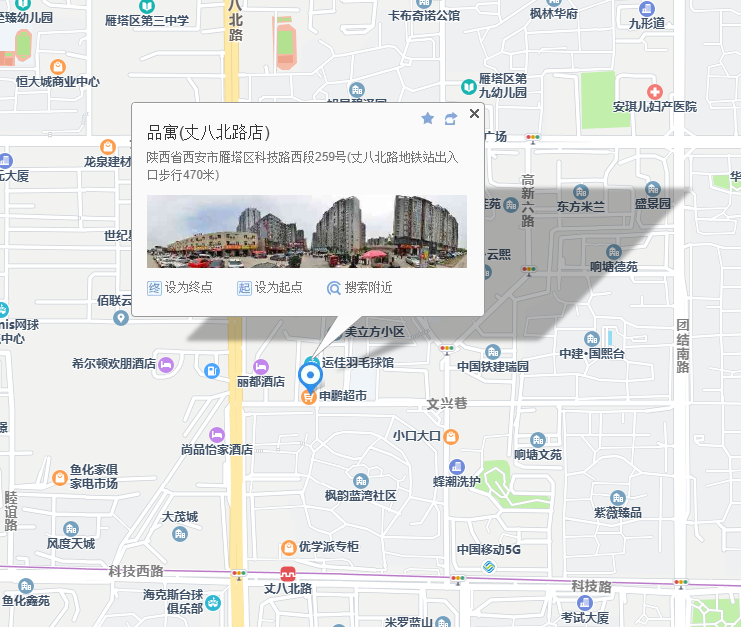Click the 米罗蓝山 residential label
This screenshot has width=741, height=627.
[408, 622]
